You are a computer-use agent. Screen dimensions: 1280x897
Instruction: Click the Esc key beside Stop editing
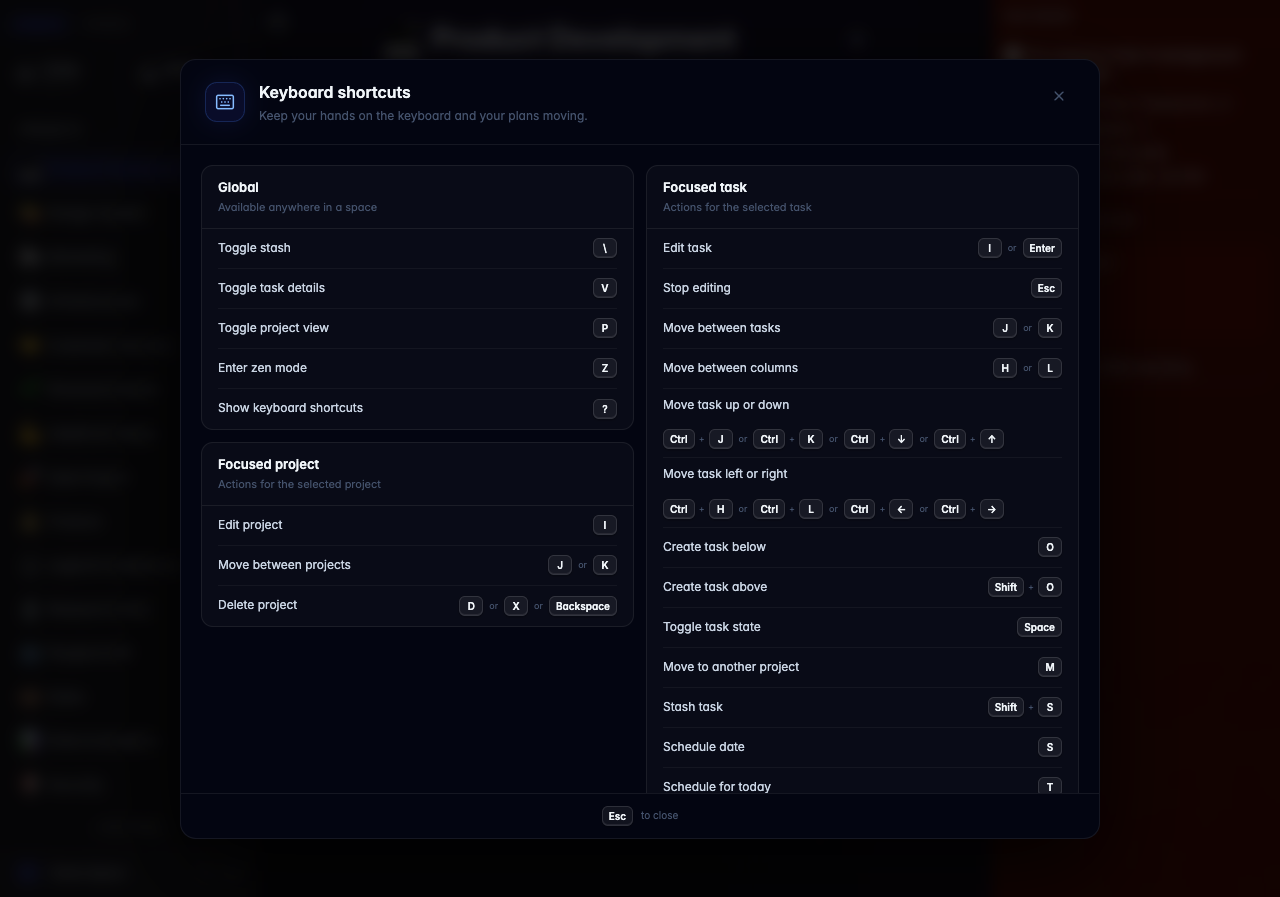point(1046,288)
